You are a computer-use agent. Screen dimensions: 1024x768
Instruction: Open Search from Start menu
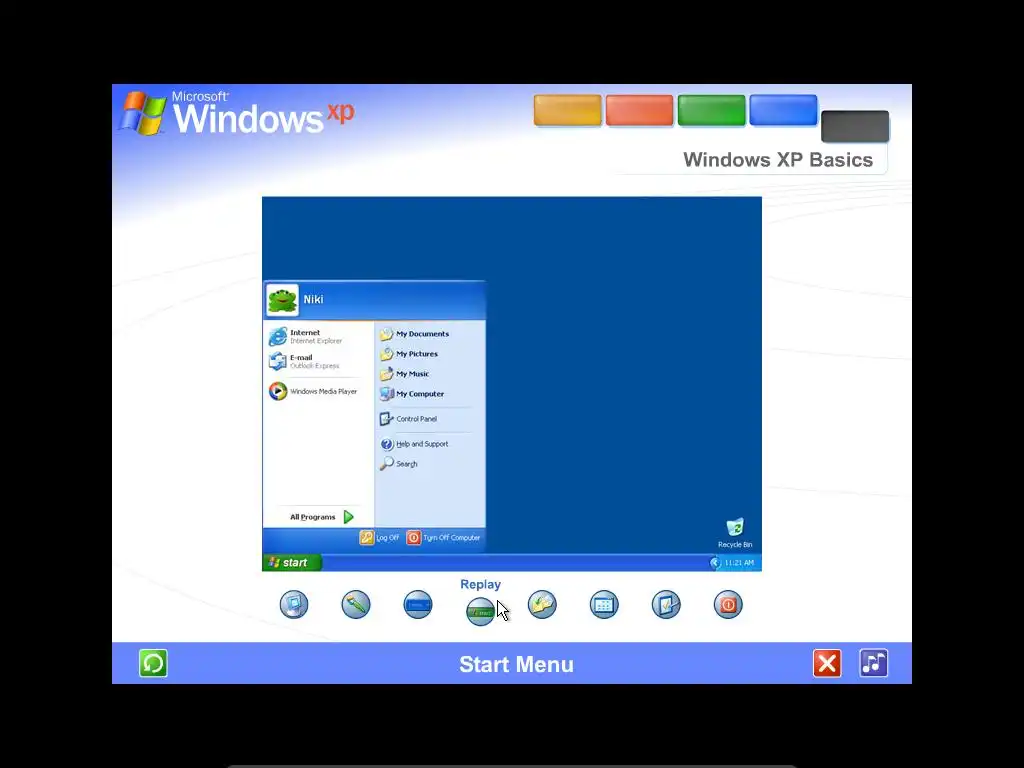click(x=399, y=464)
